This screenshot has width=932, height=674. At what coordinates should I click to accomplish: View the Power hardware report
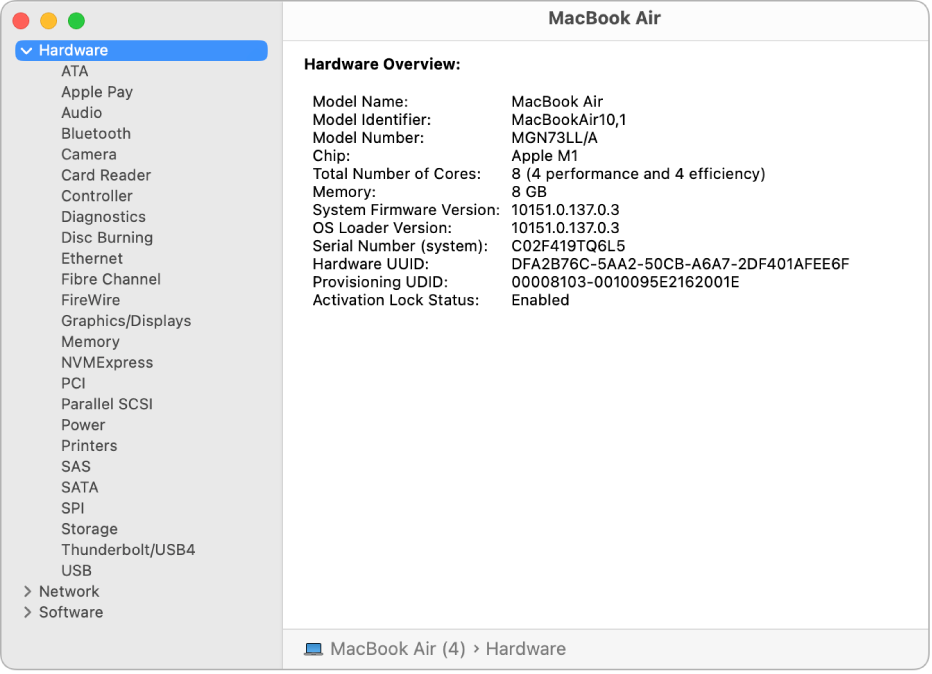click(x=83, y=424)
